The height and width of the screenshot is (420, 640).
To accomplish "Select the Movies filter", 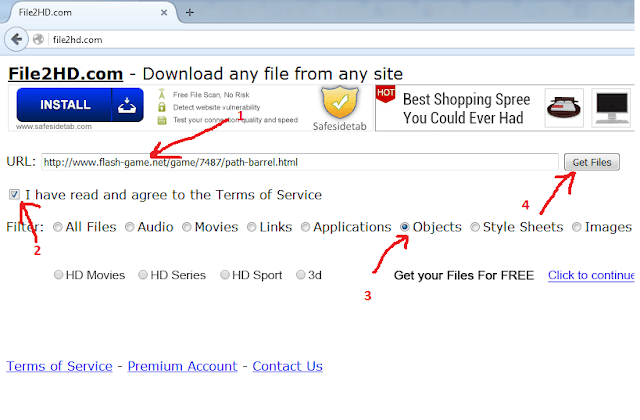I will [187, 227].
